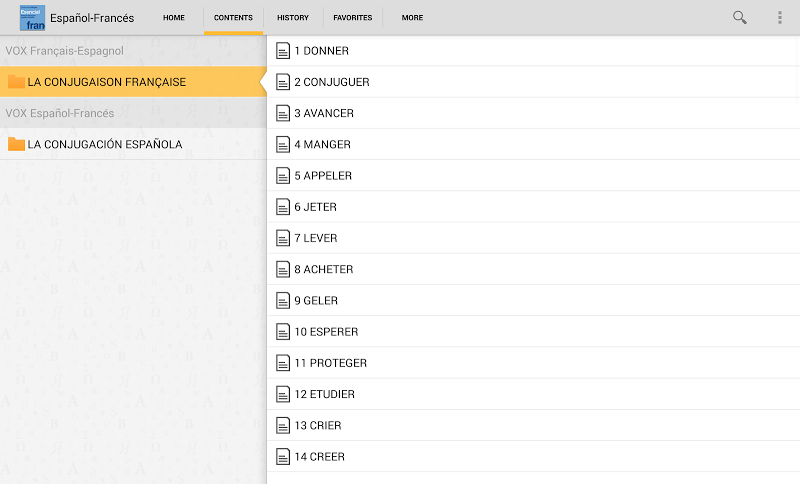Open the 14 CREER conjugation entry
Image resolution: width=800 pixels, height=484 pixels.
click(x=533, y=456)
